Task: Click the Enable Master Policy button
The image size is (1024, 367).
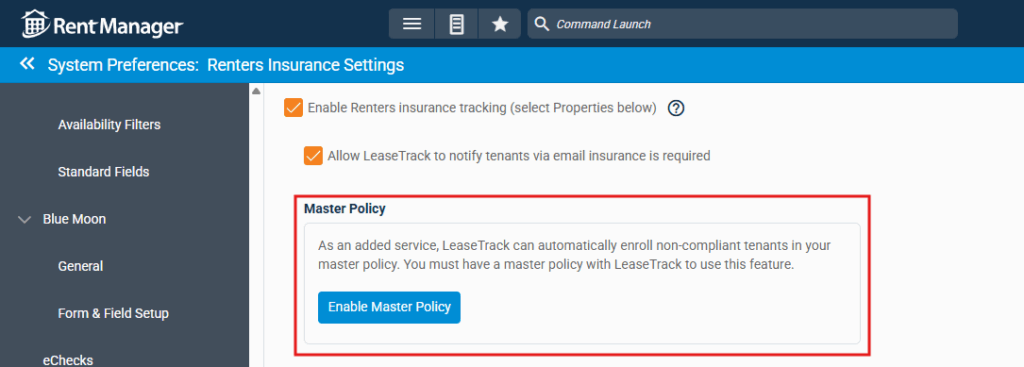Action: pos(389,307)
